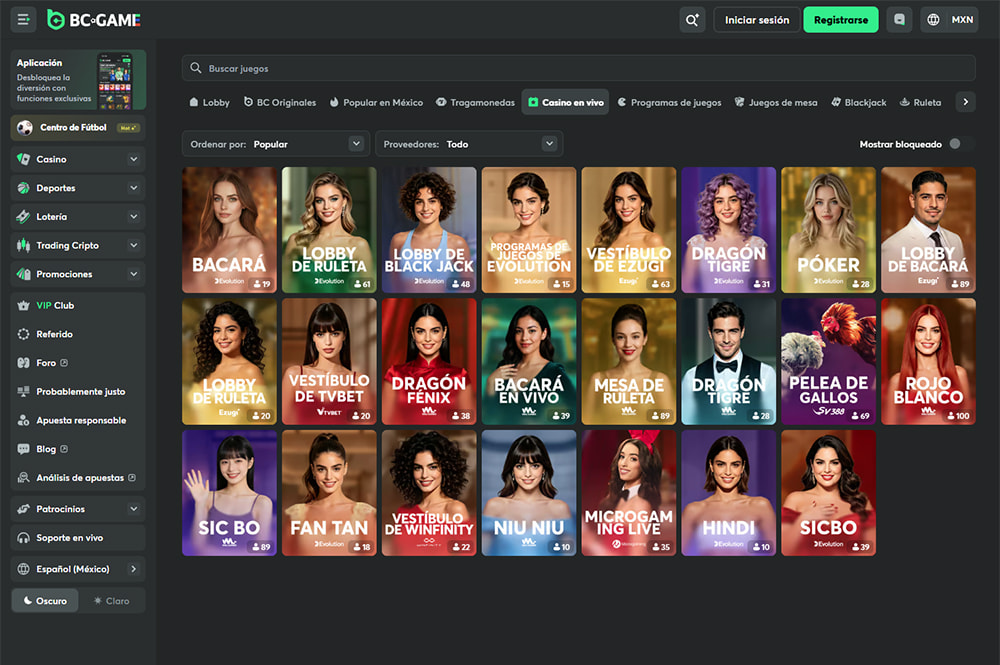
Task: Open the Hindi Evolution game card
Action: coord(728,493)
